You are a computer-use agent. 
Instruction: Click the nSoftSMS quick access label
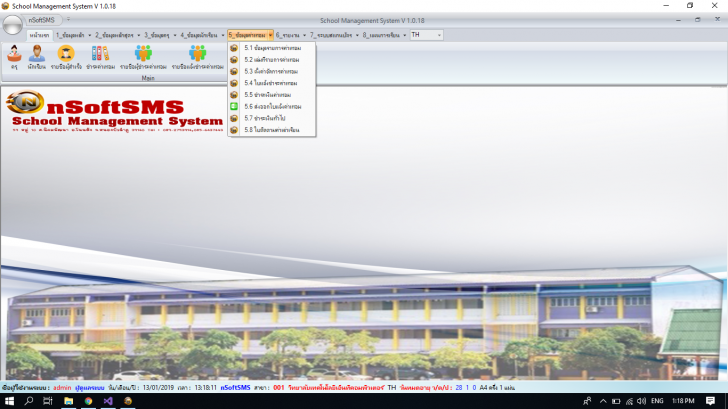click(41, 20)
